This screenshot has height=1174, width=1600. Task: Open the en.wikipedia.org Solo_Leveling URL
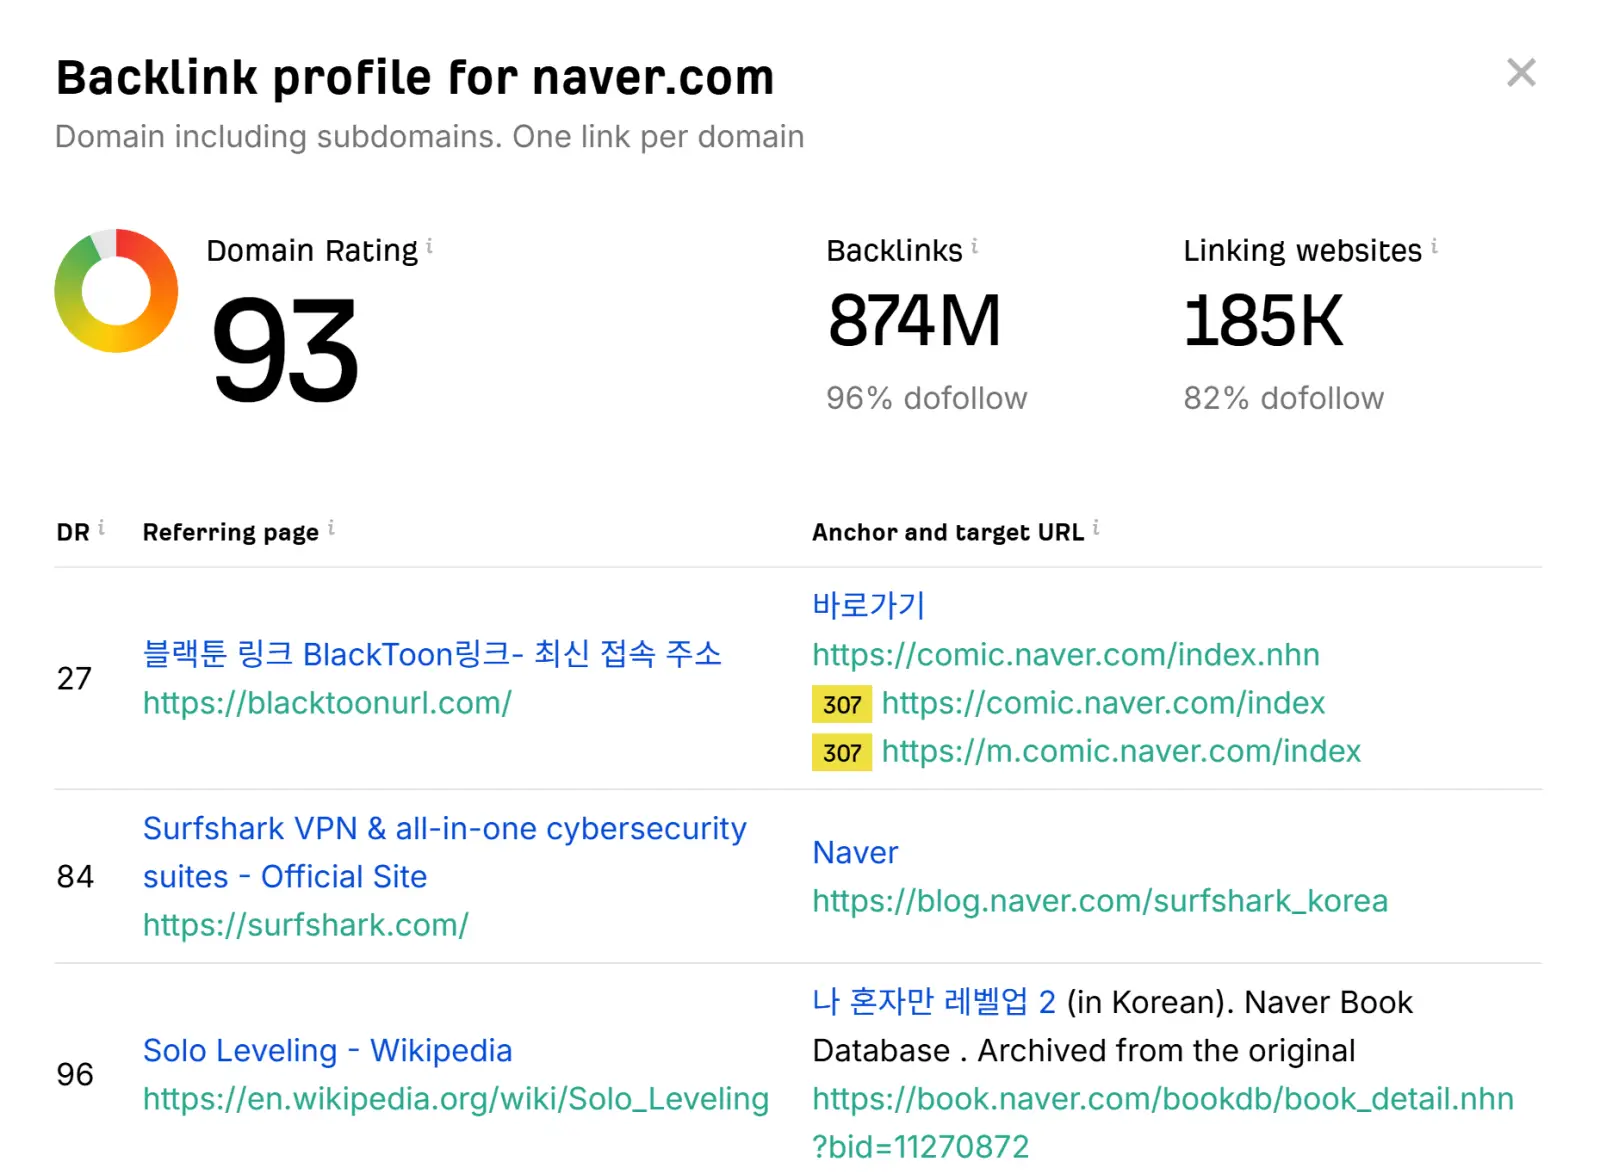pyautogui.click(x=456, y=1099)
